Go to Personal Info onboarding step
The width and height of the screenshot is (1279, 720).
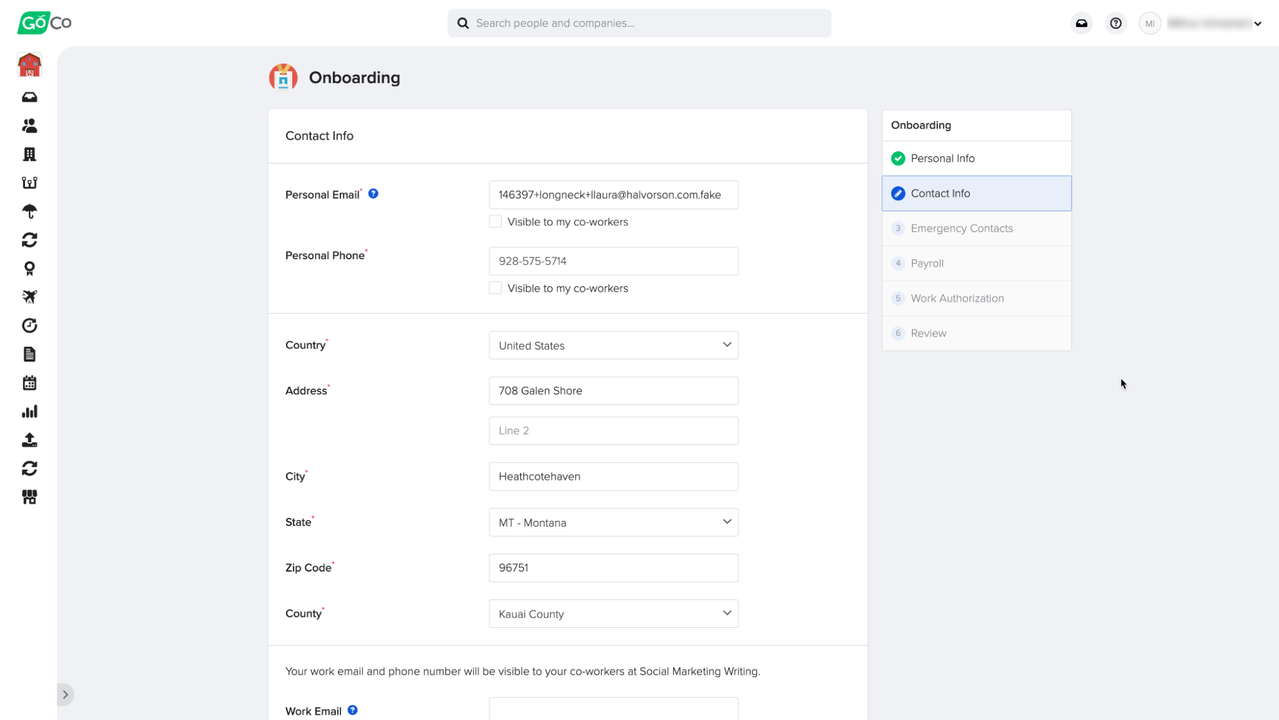942,158
